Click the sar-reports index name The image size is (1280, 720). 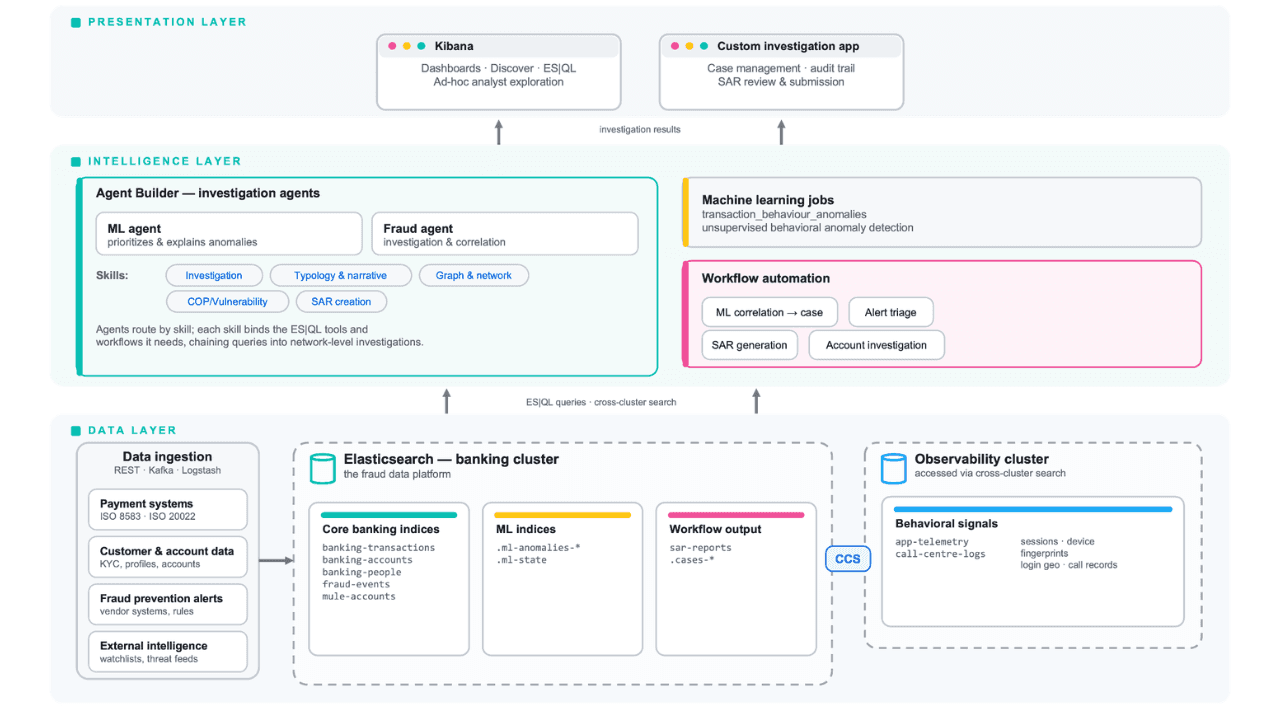tap(700, 548)
